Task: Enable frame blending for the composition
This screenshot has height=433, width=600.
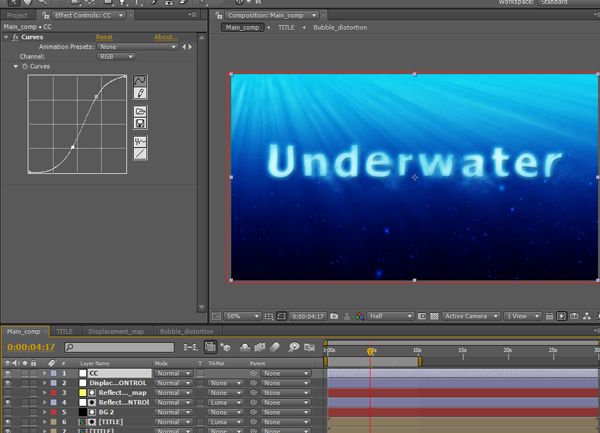Action: [260, 347]
